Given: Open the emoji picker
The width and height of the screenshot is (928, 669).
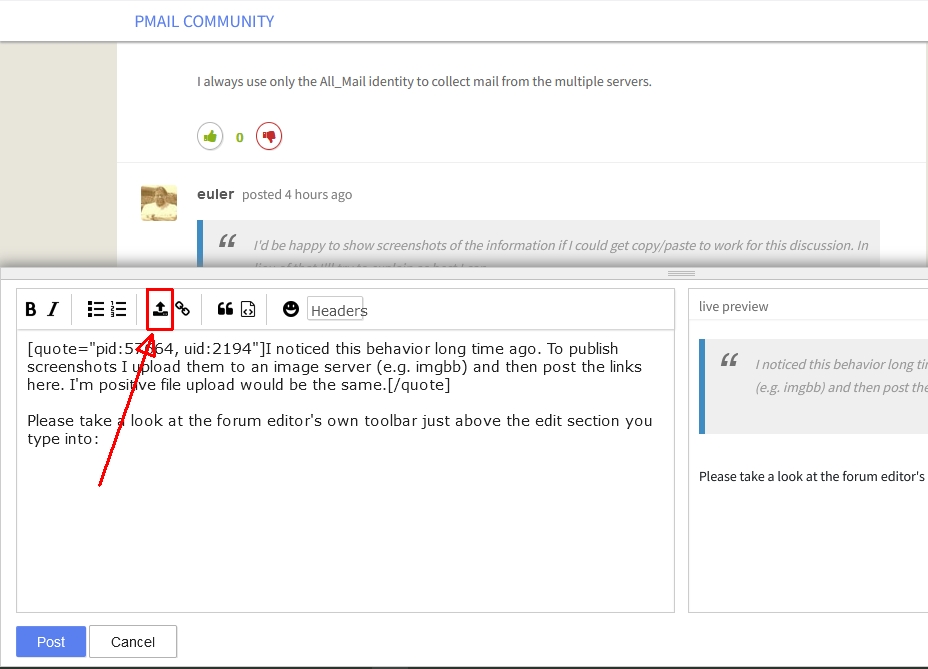Looking at the screenshot, I should point(291,310).
